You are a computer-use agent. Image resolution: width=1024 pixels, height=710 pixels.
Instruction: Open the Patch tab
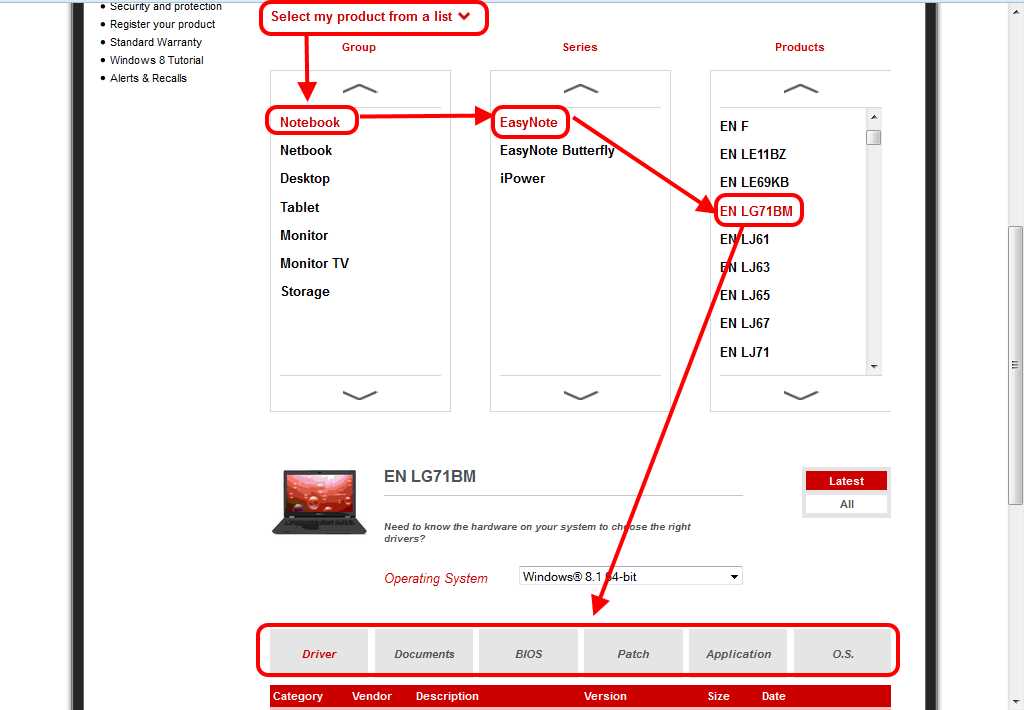coord(633,651)
